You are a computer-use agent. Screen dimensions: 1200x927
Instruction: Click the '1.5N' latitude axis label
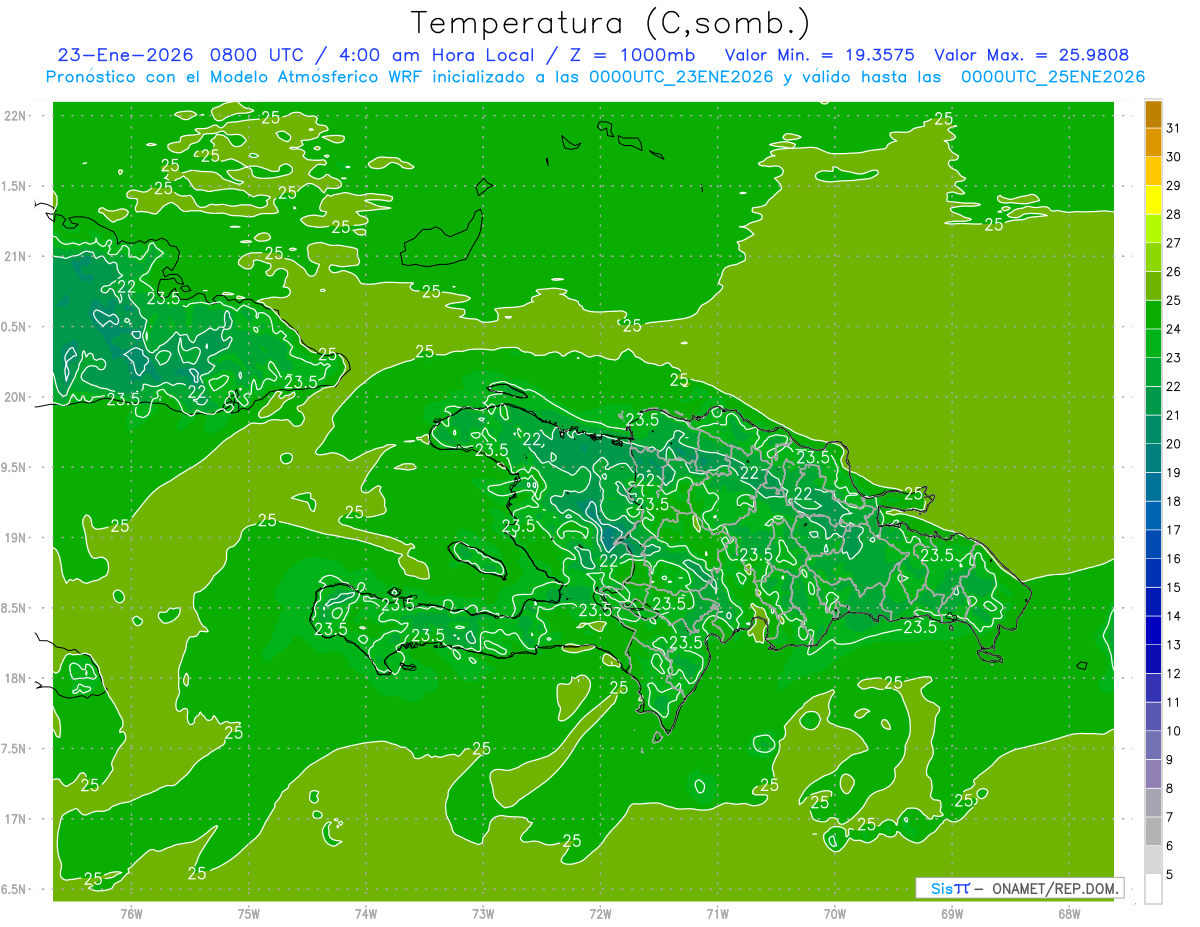click(14, 186)
